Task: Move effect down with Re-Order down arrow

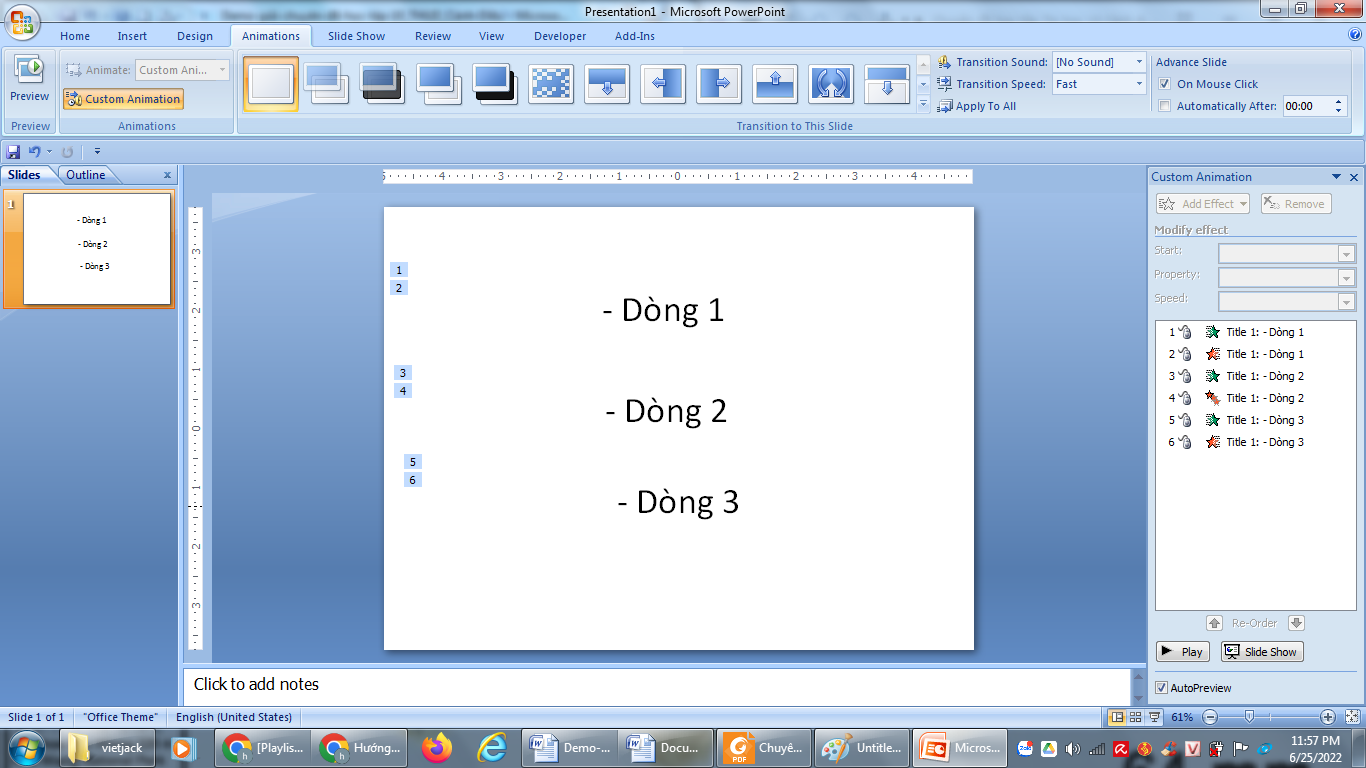Action: 1296,623
